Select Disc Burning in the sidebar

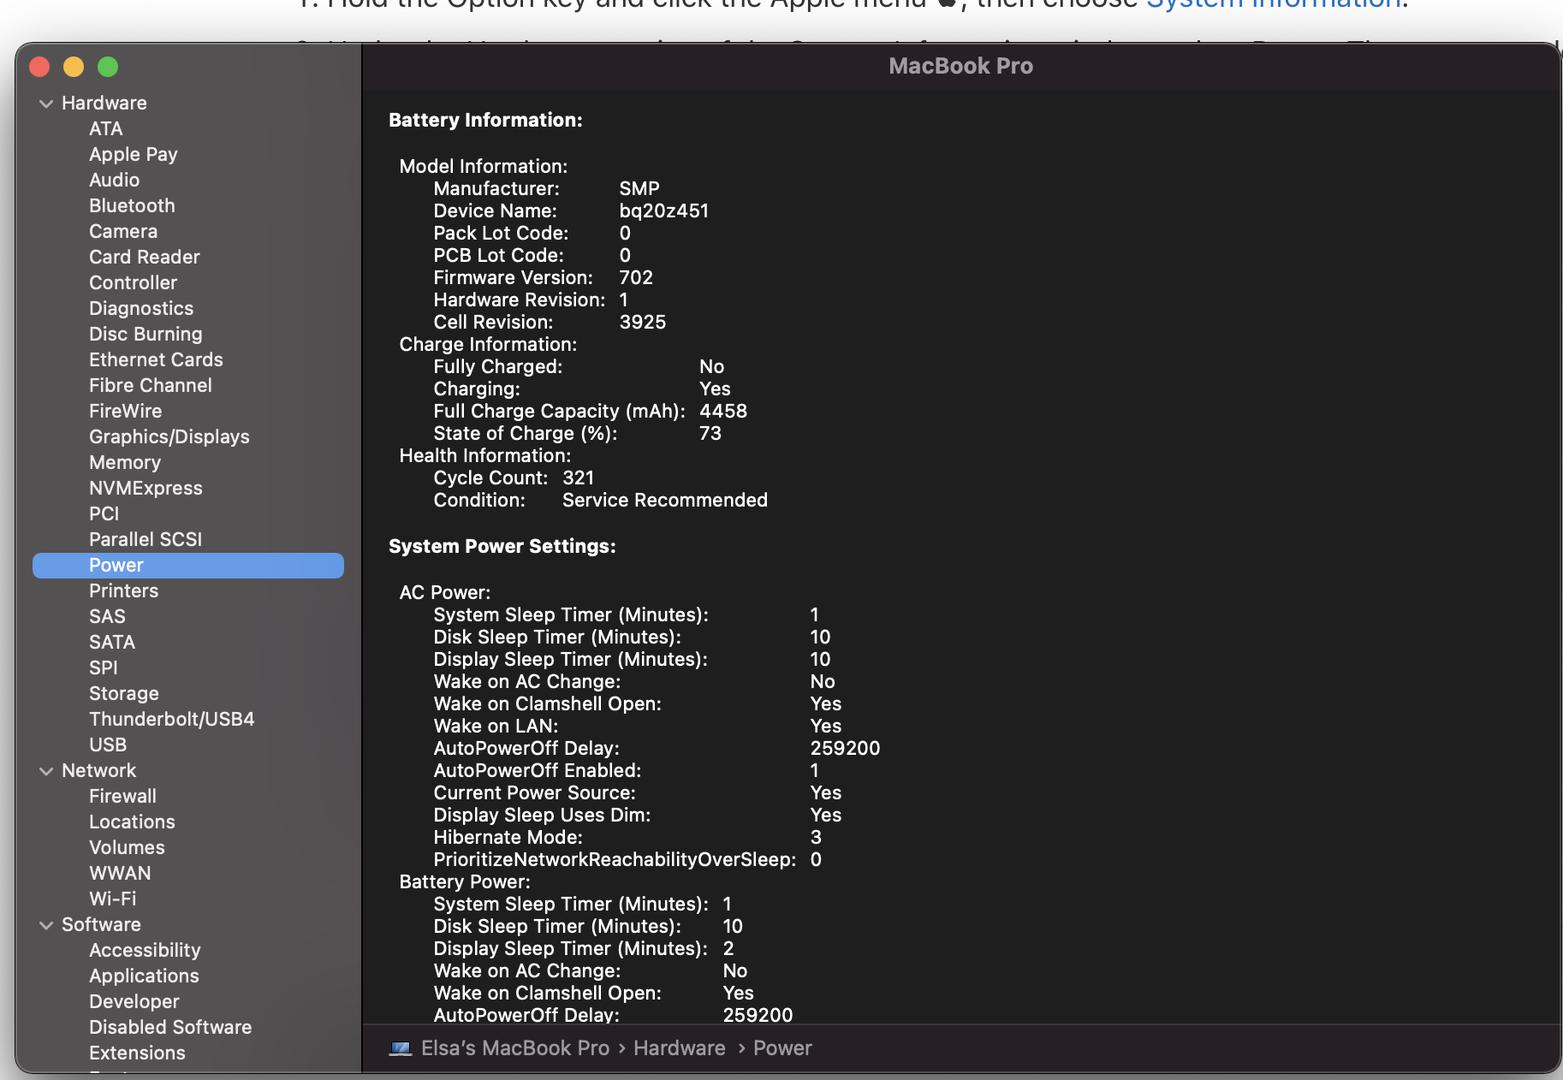tap(145, 334)
